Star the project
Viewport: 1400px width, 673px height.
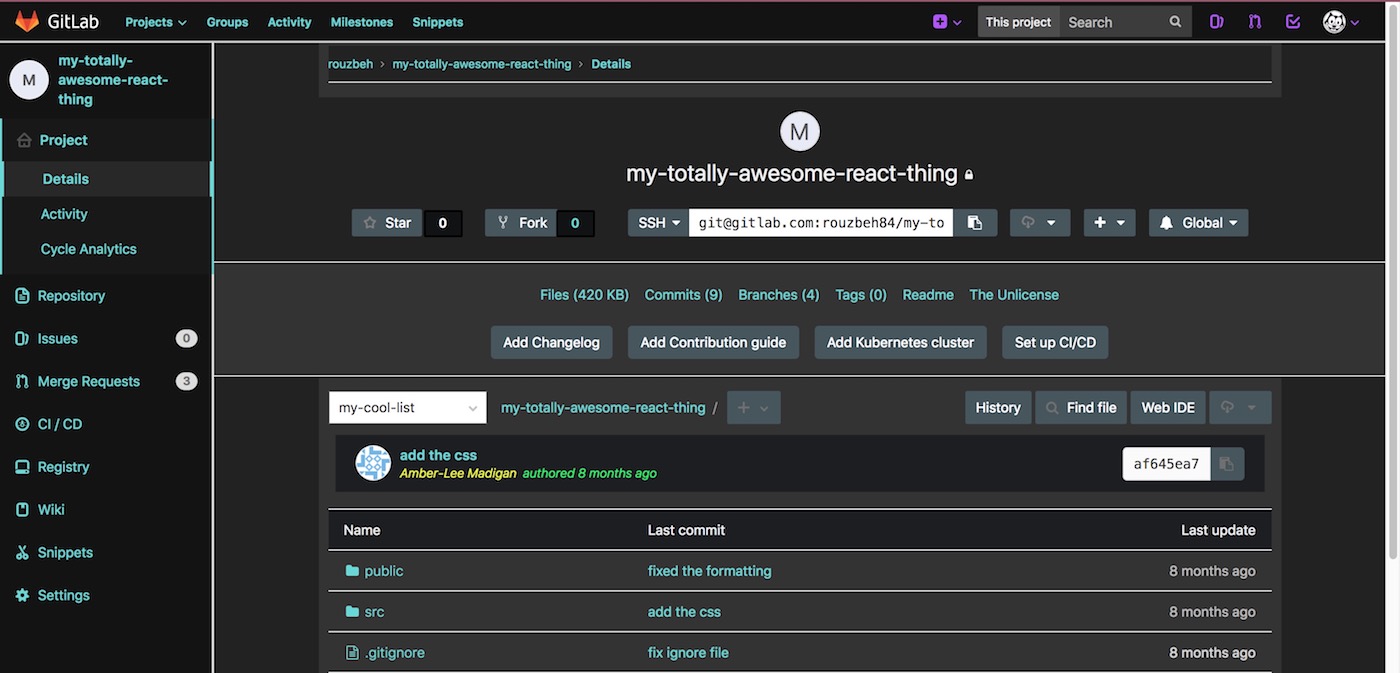(x=387, y=222)
